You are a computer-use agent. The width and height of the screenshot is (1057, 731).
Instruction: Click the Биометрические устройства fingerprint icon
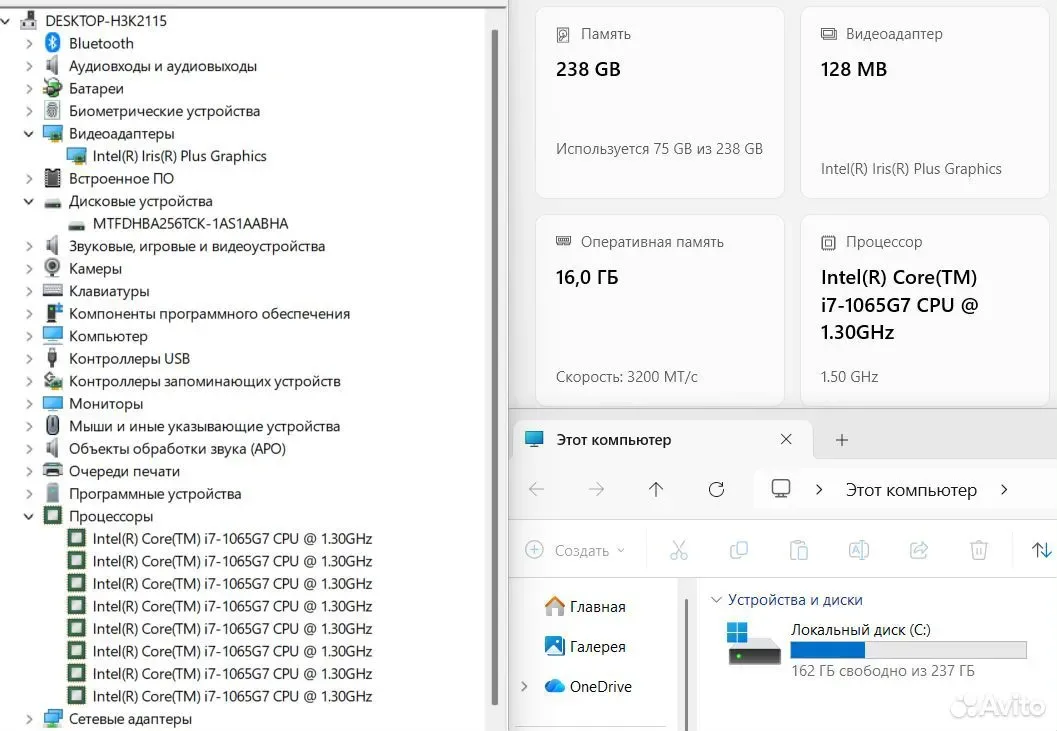53,111
